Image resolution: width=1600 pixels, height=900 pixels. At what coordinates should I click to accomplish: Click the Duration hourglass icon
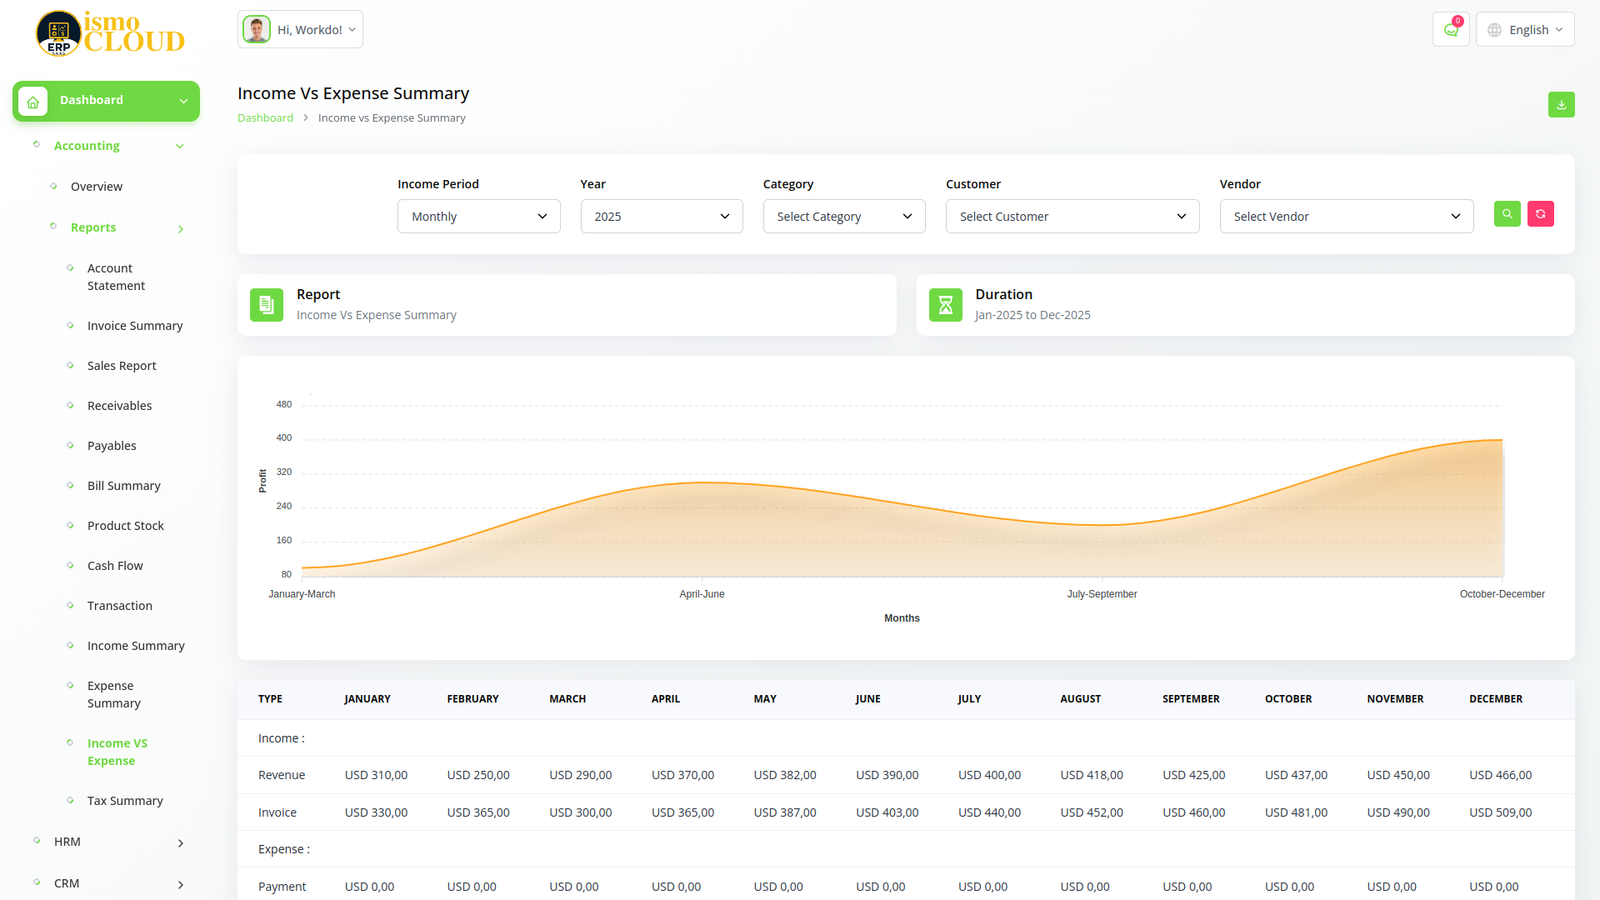point(945,305)
